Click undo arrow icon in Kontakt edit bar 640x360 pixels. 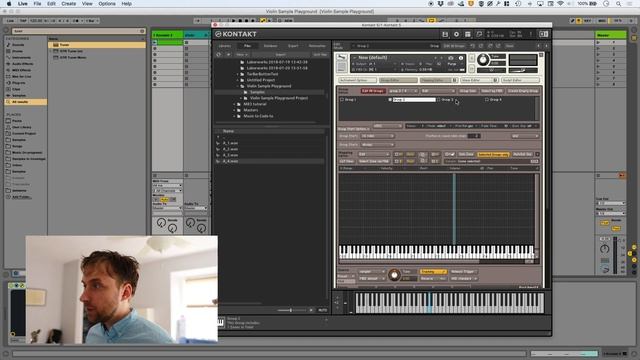click(x=473, y=46)
